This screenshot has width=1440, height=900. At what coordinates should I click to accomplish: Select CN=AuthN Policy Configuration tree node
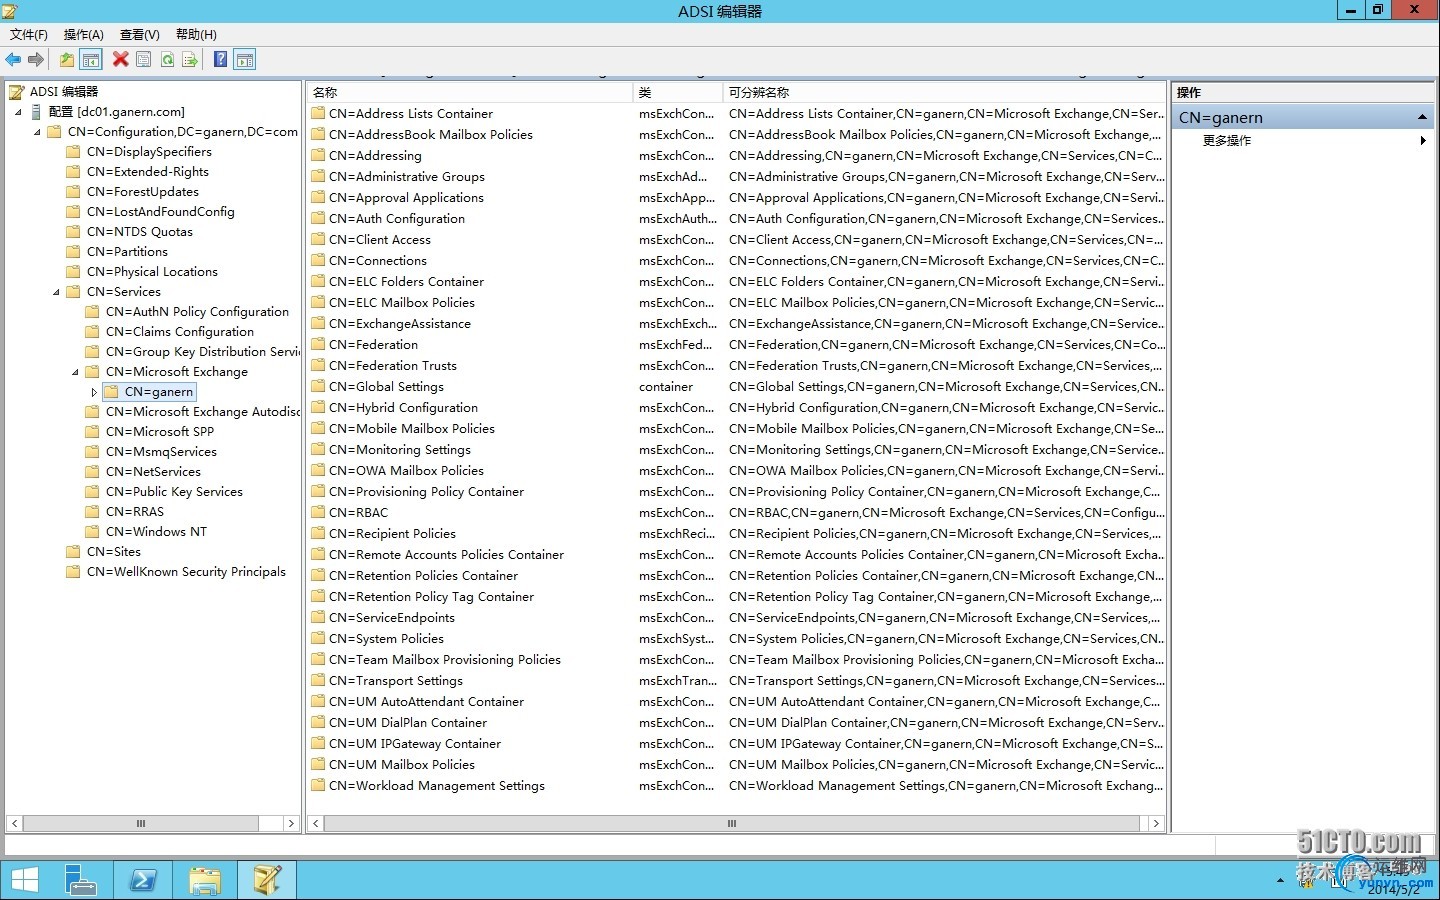pos(197,312)
